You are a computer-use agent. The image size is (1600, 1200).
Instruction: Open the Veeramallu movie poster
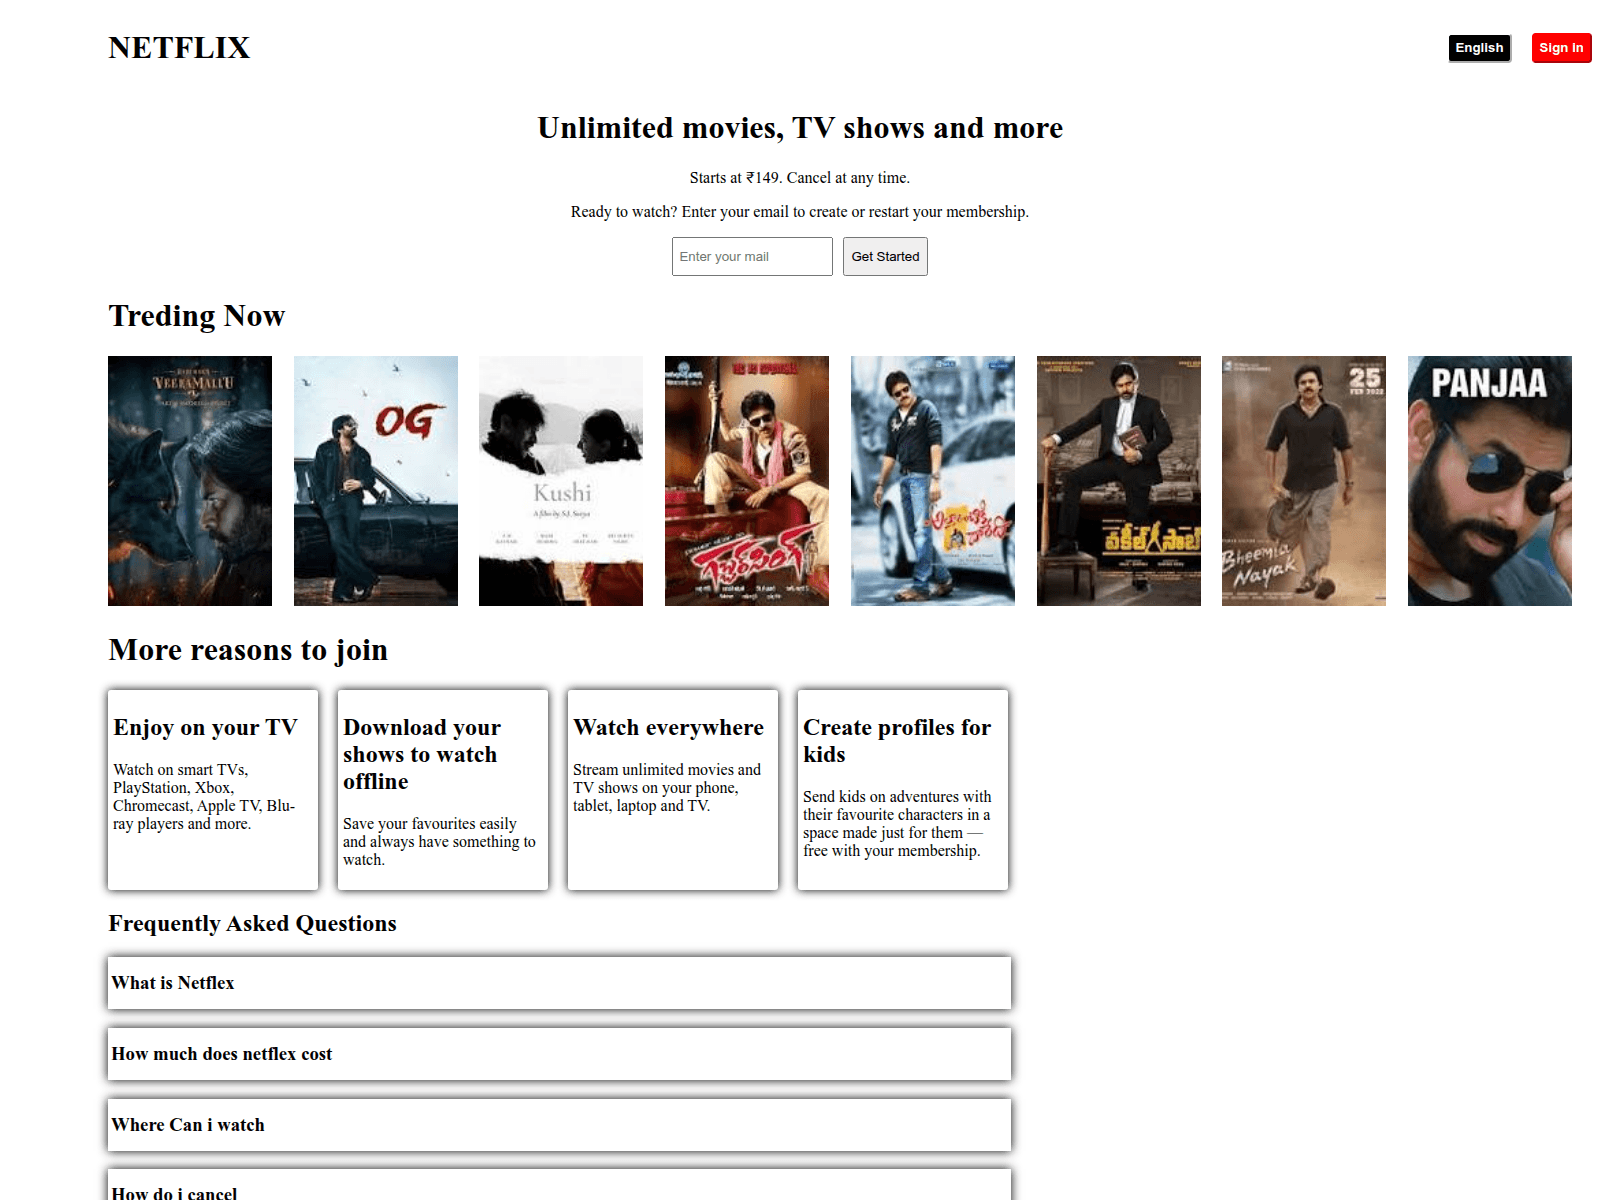point(190,481)
